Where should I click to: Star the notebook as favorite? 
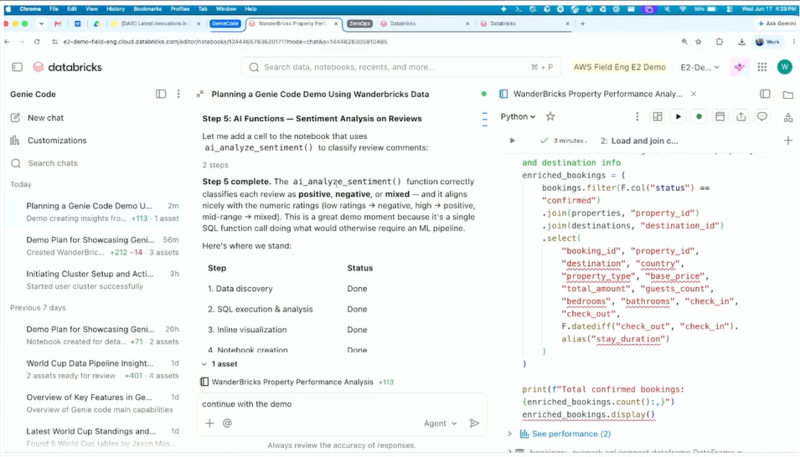pyautogui.click(x=550, y=116)
